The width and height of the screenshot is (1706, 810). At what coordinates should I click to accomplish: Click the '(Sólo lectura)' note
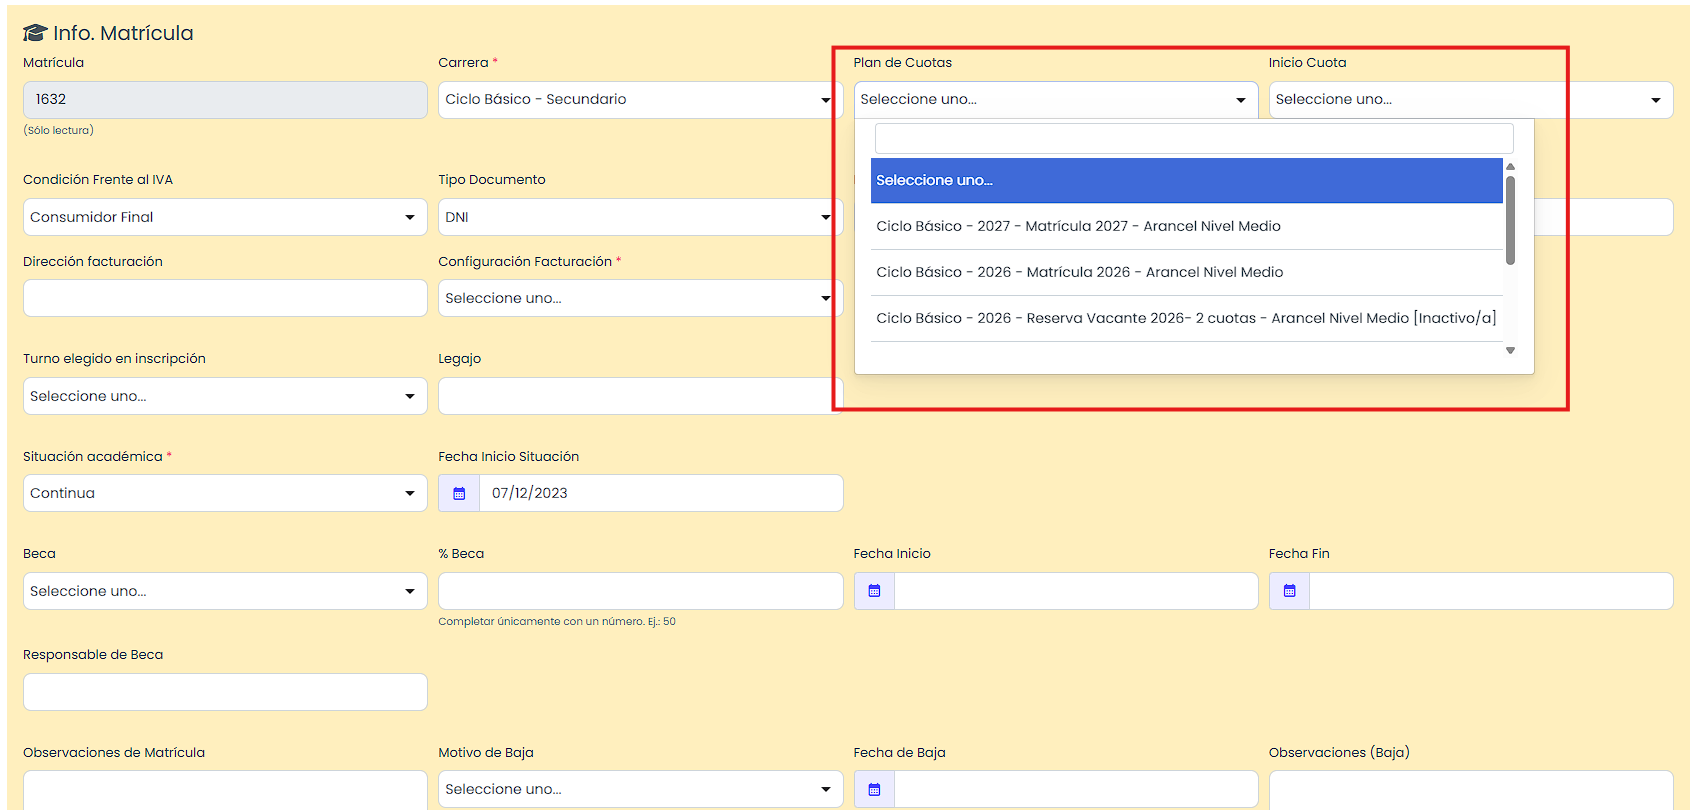point(58,130)
